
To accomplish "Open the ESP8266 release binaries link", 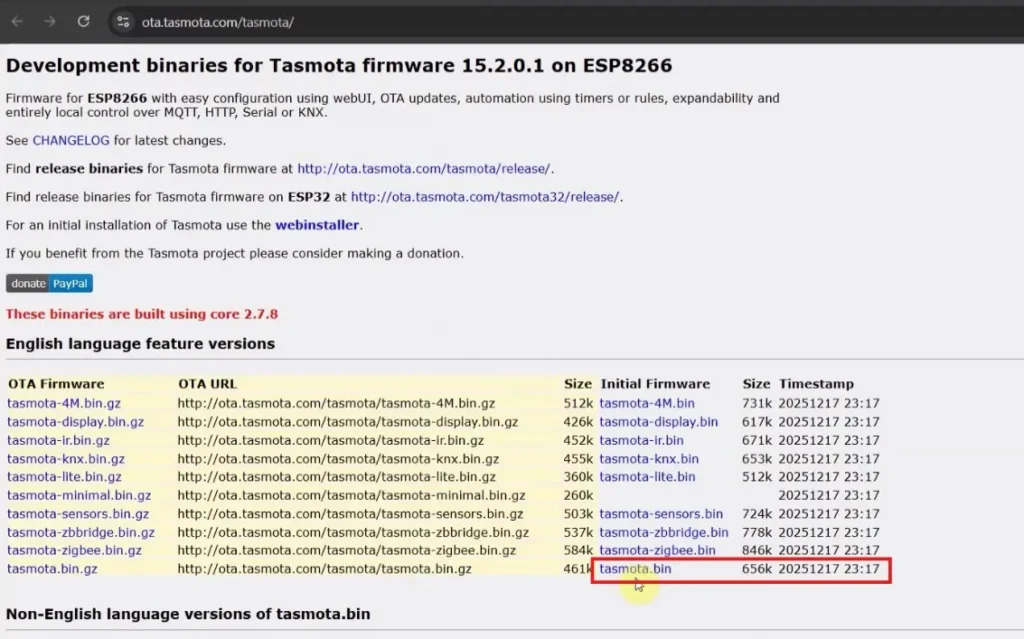I will 425,168.
